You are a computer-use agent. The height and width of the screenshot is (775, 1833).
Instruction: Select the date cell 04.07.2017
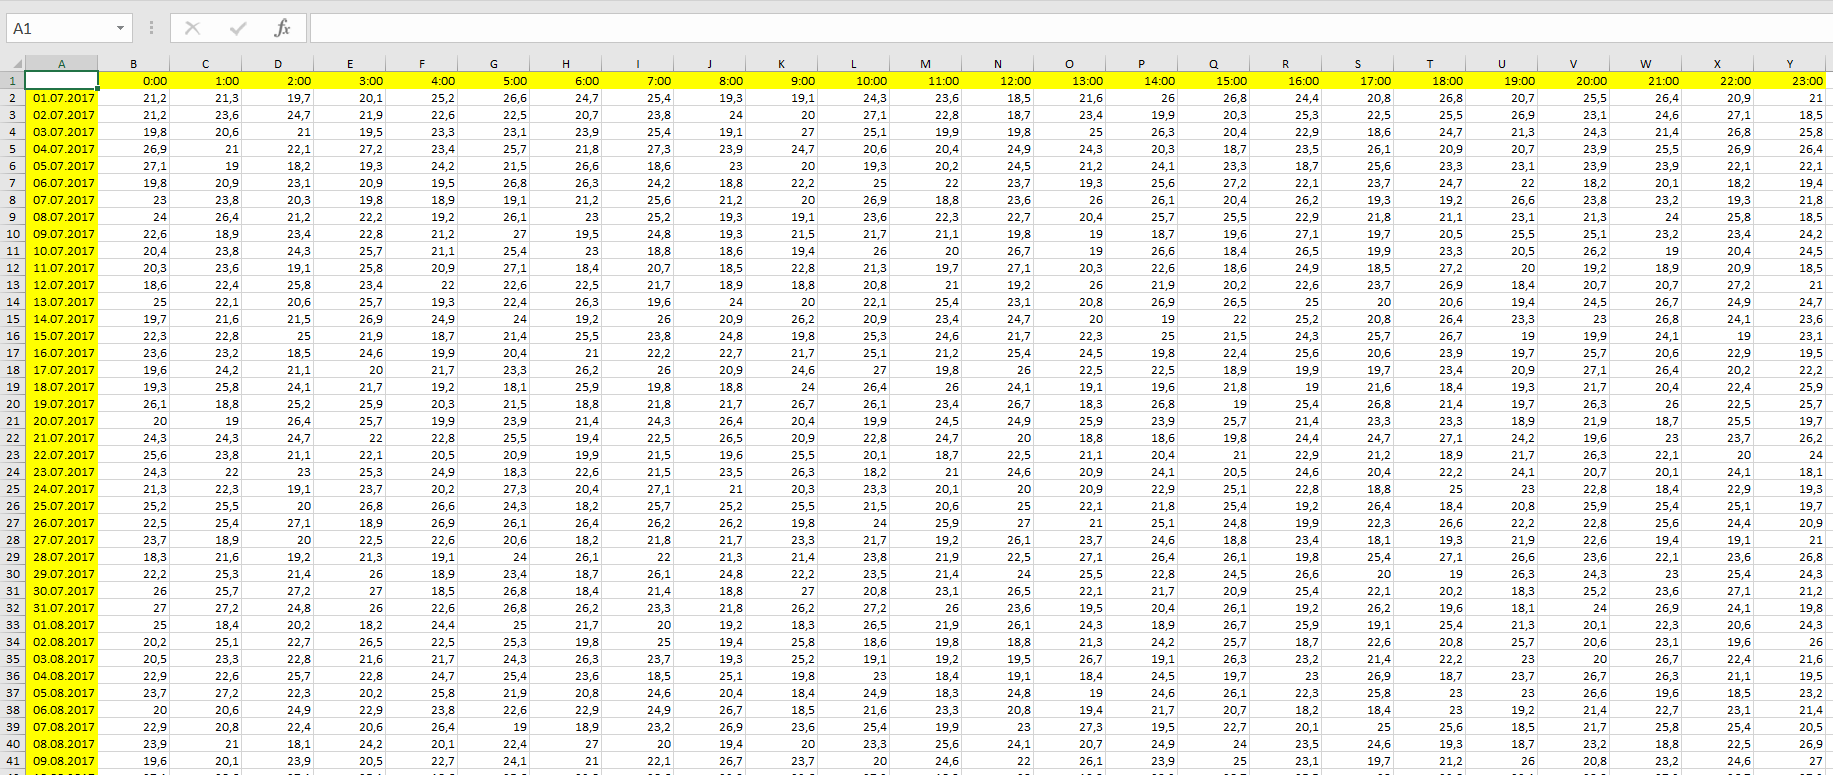tap(61, 149)
